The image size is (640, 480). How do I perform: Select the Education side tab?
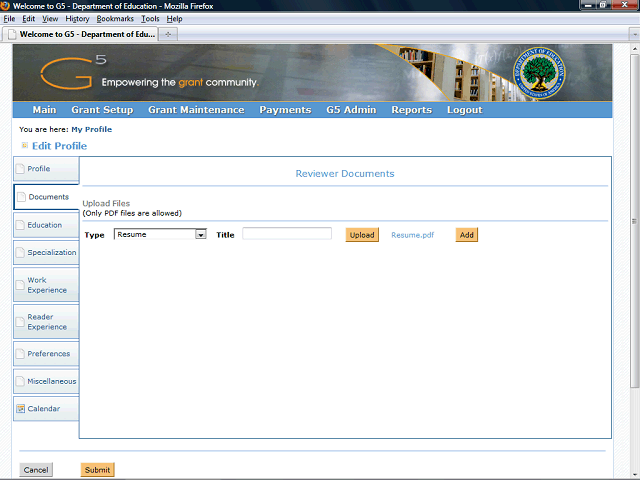[x=46, y=225]
